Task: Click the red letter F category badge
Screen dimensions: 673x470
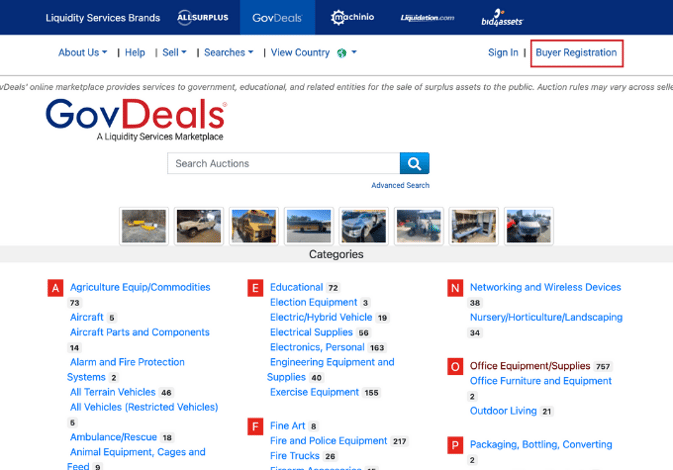Action: (x=255, y=427)
